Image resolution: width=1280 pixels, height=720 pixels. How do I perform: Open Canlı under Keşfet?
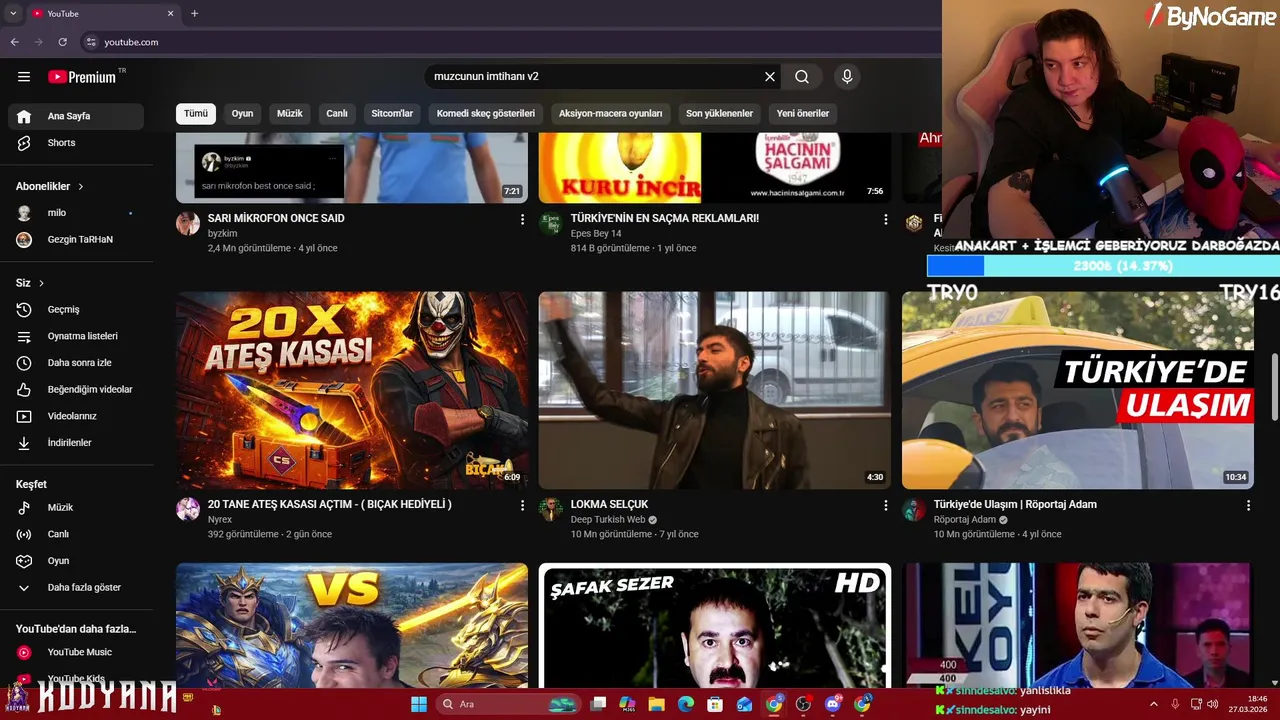(x=76, y=534)
